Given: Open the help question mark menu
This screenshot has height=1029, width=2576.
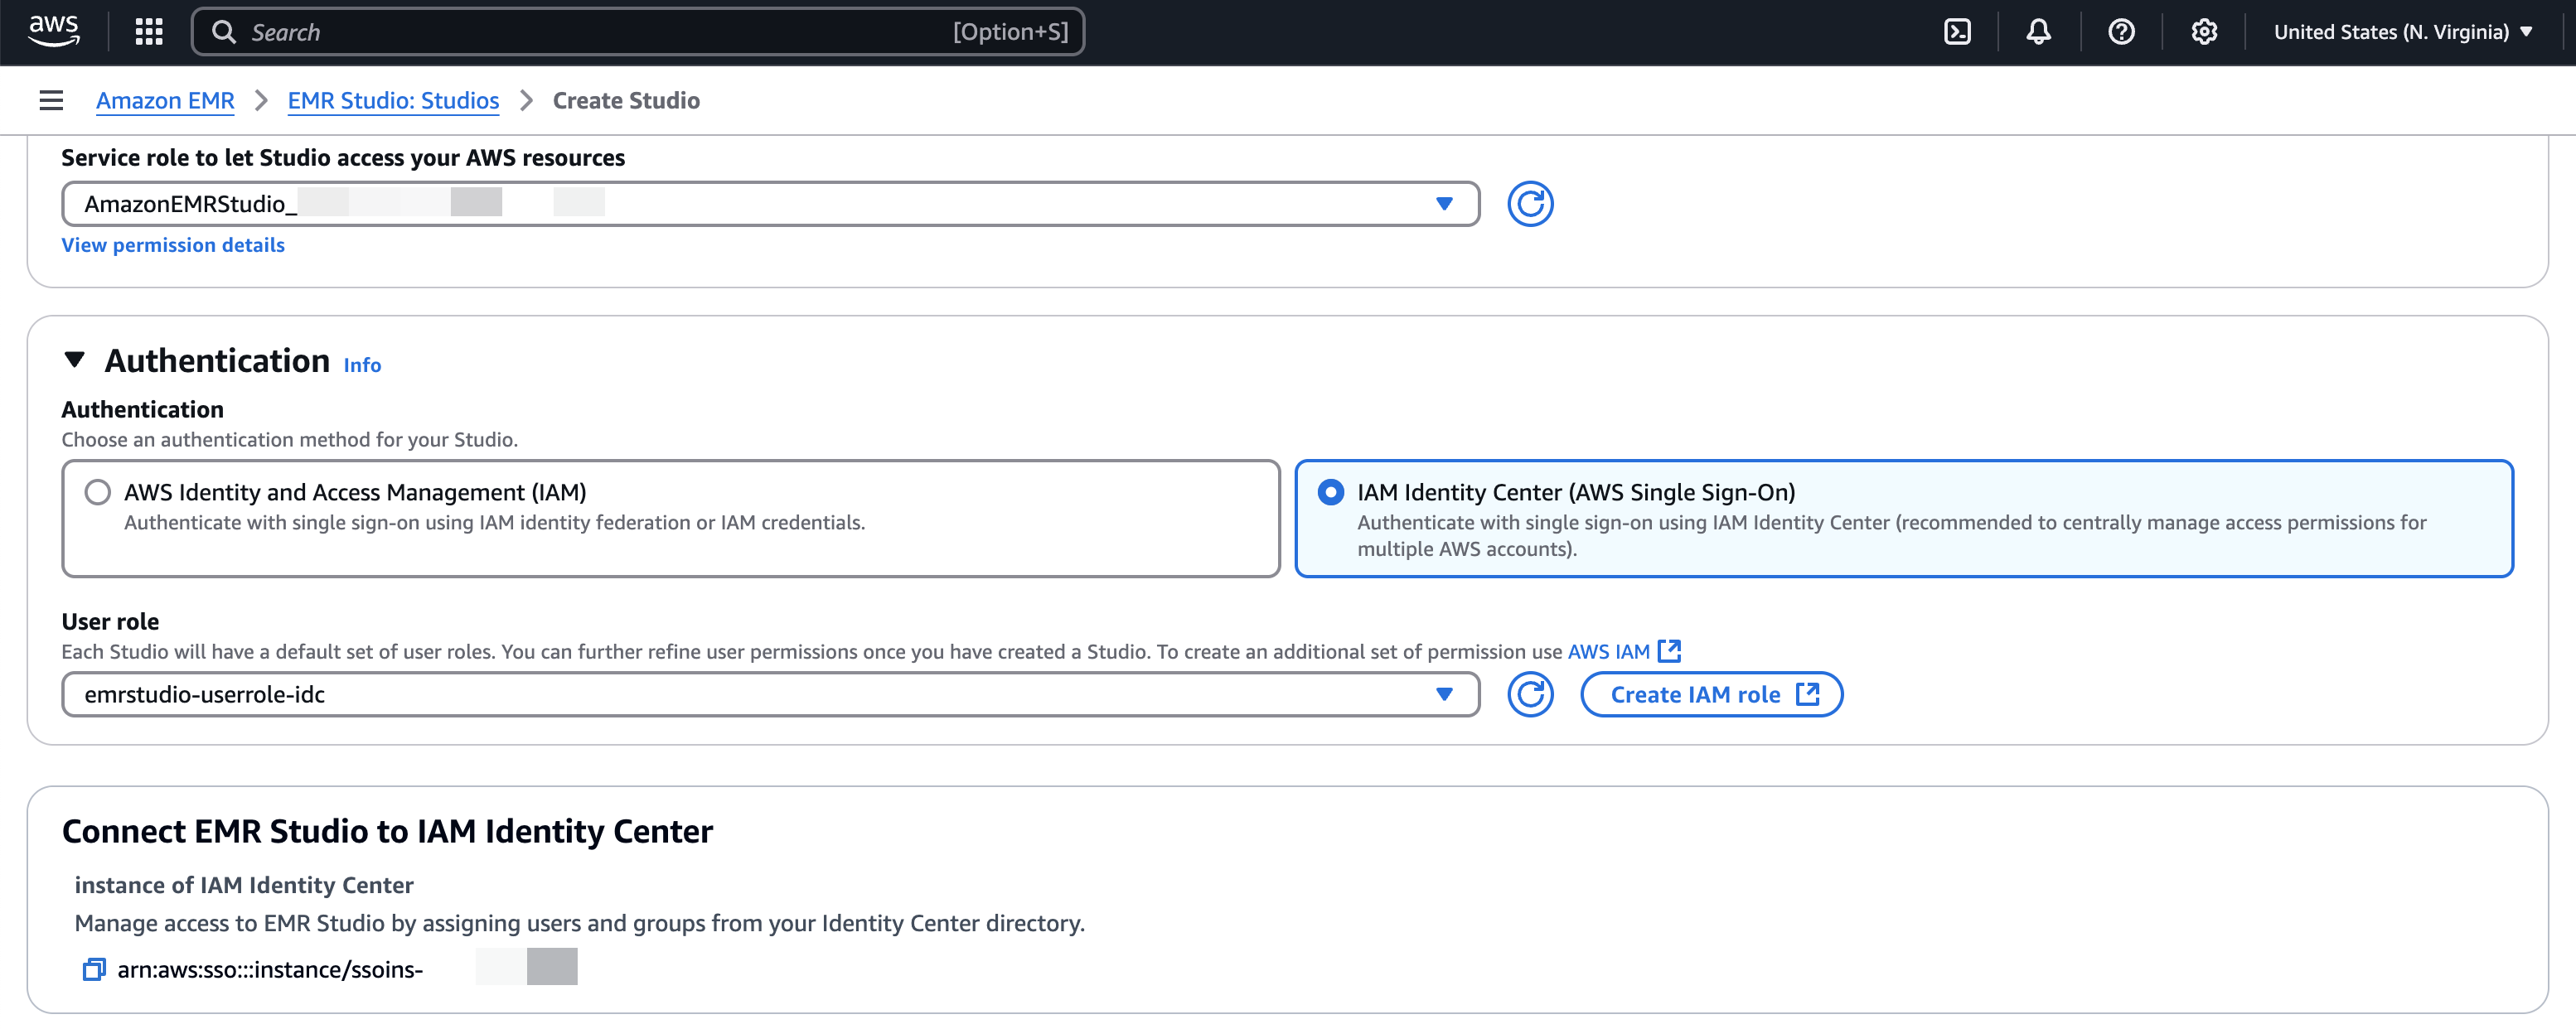Looking at the screenshot, I should (x=2121, y=31).
